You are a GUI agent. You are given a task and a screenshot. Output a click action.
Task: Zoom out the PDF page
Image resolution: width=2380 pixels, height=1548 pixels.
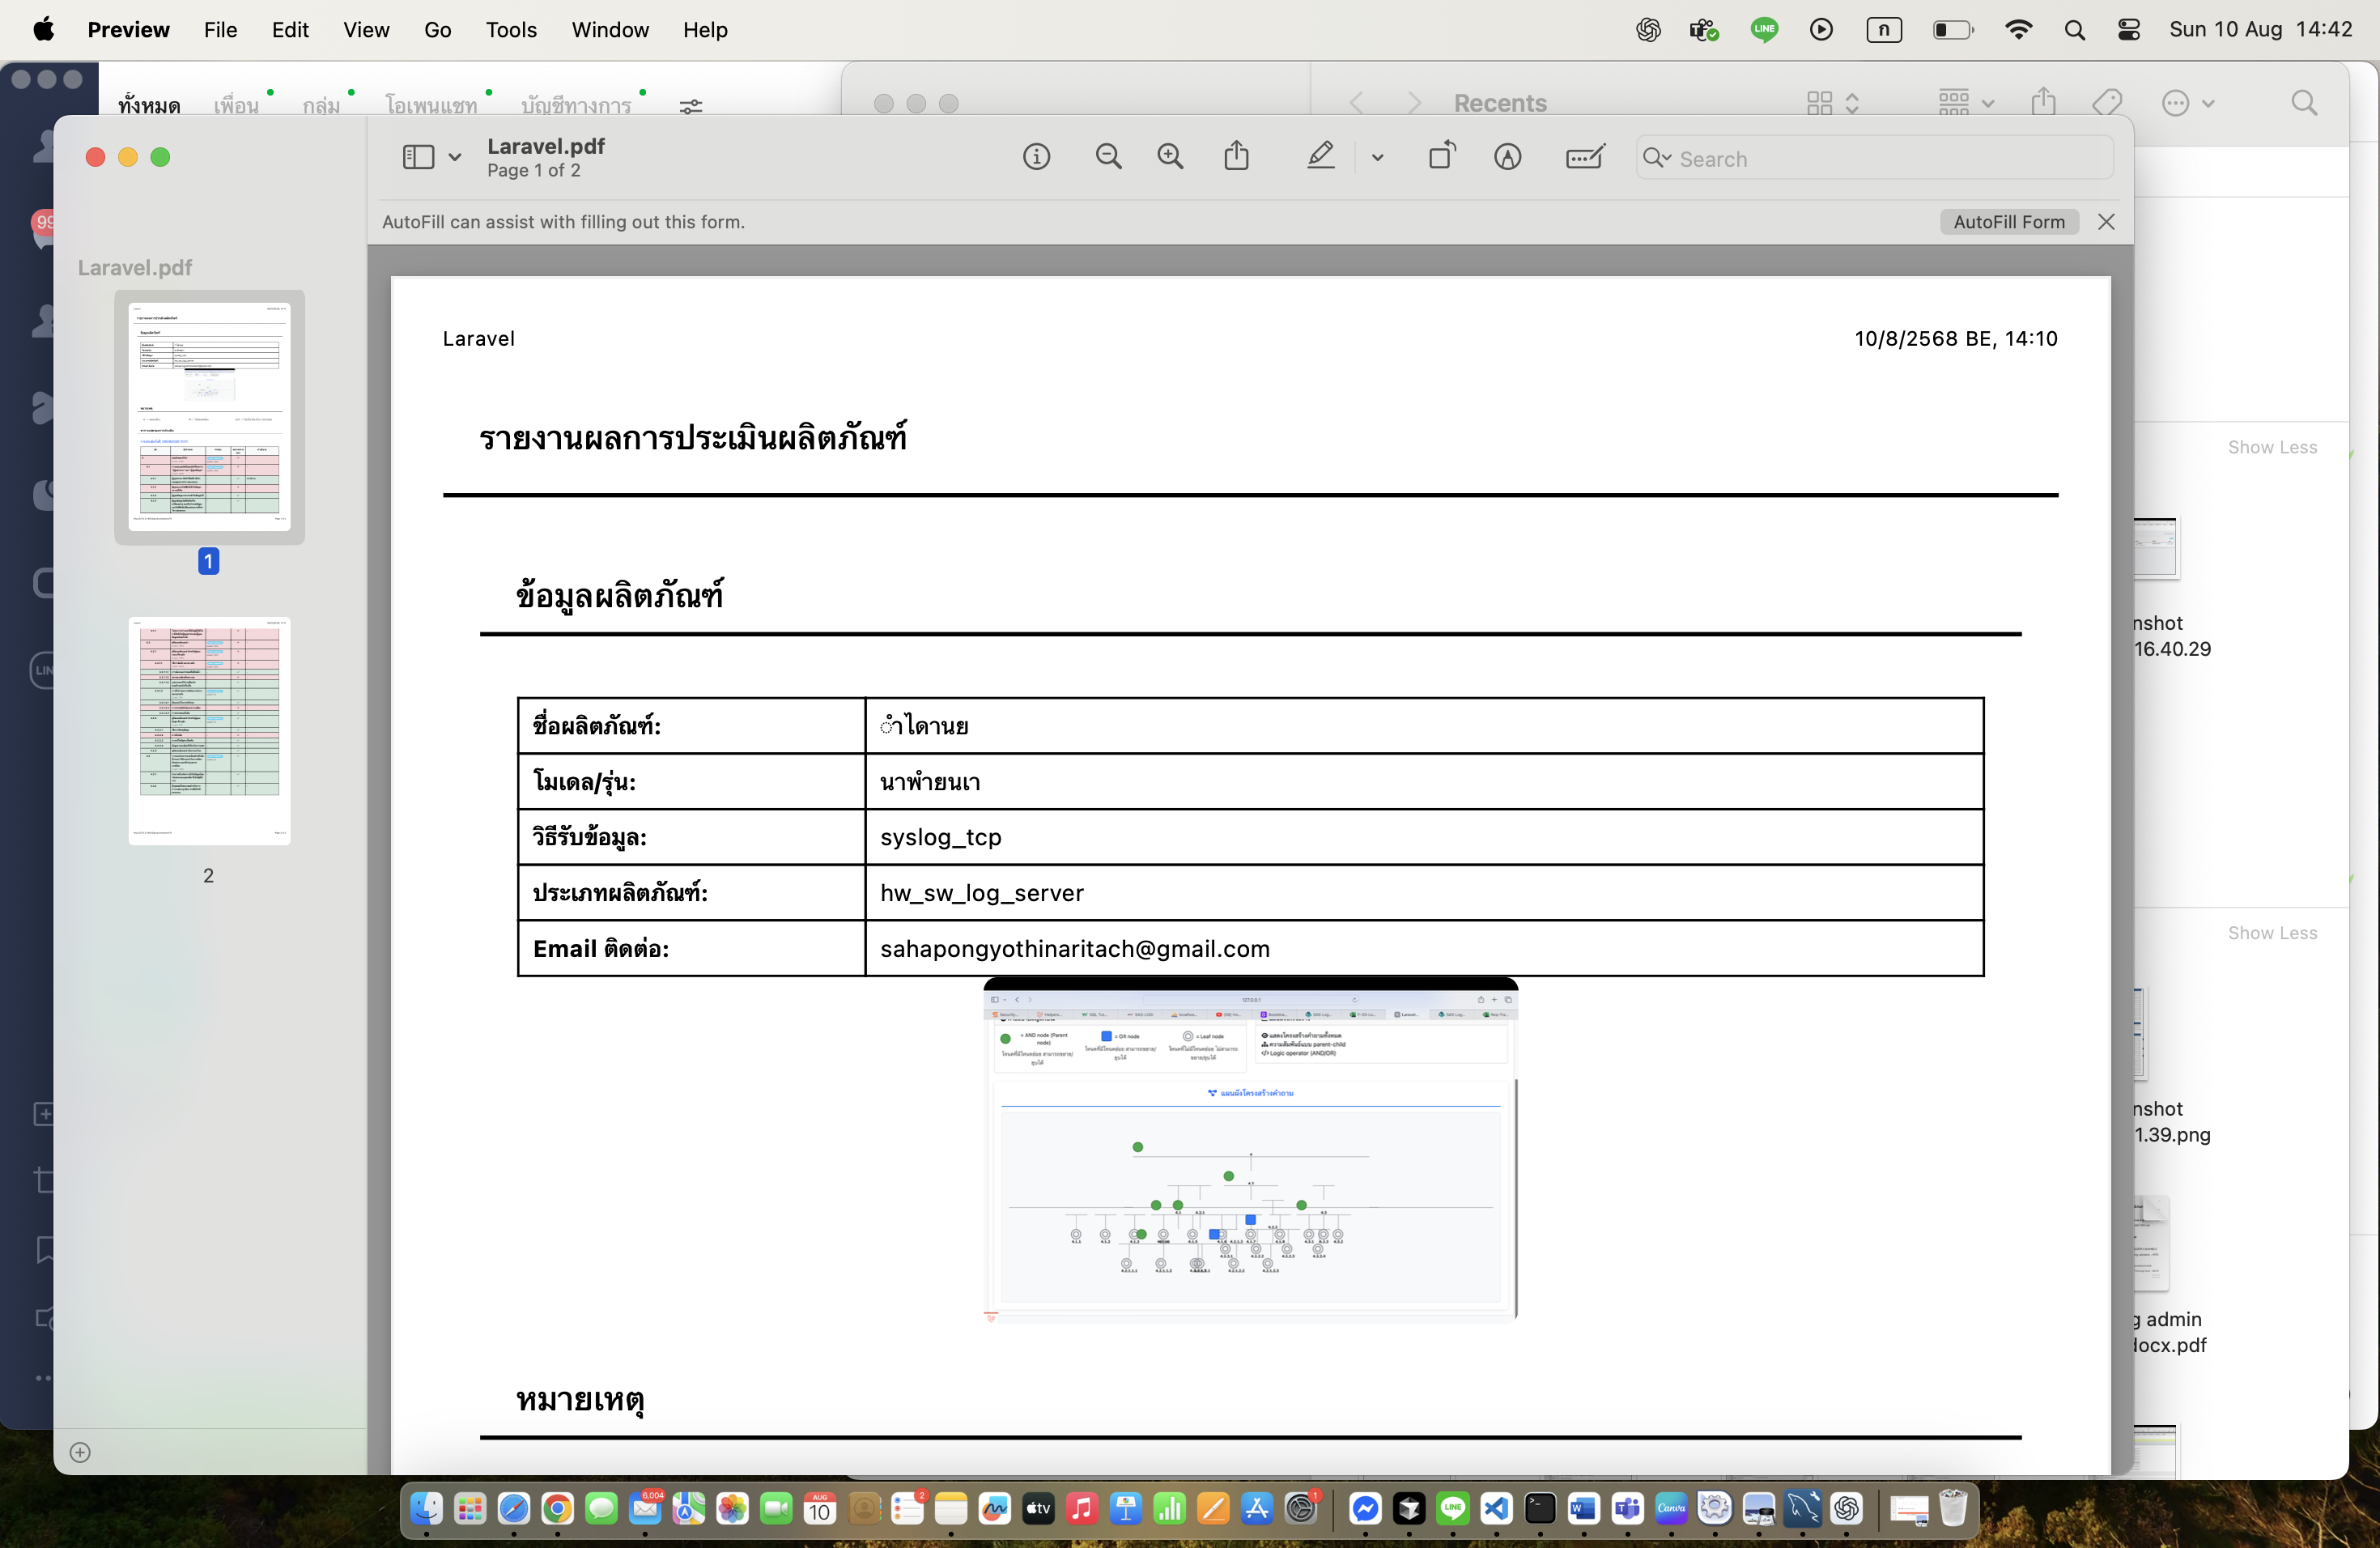click(x=1108, y=157)
